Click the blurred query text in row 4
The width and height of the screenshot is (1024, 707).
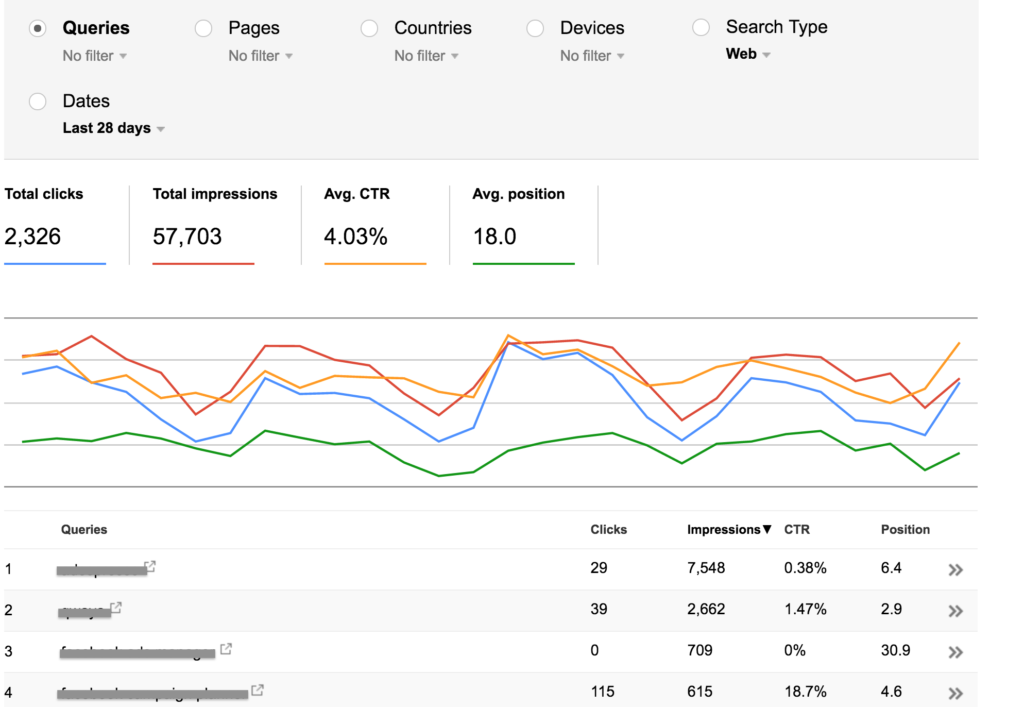click(153, 694)
